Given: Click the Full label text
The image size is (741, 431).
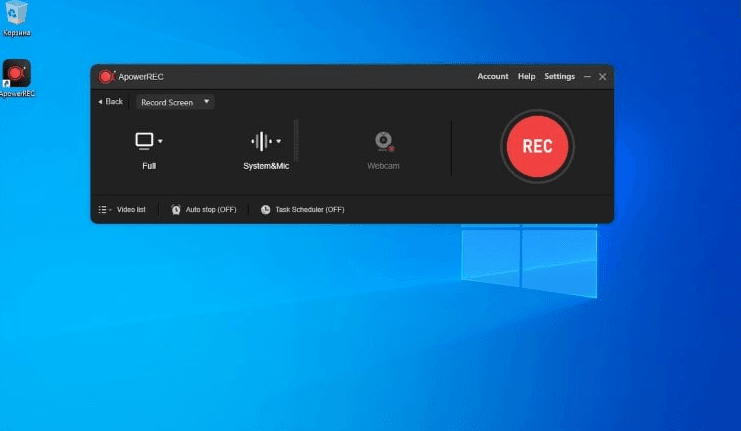Looking at the screenshot, I should pos(149,166).
